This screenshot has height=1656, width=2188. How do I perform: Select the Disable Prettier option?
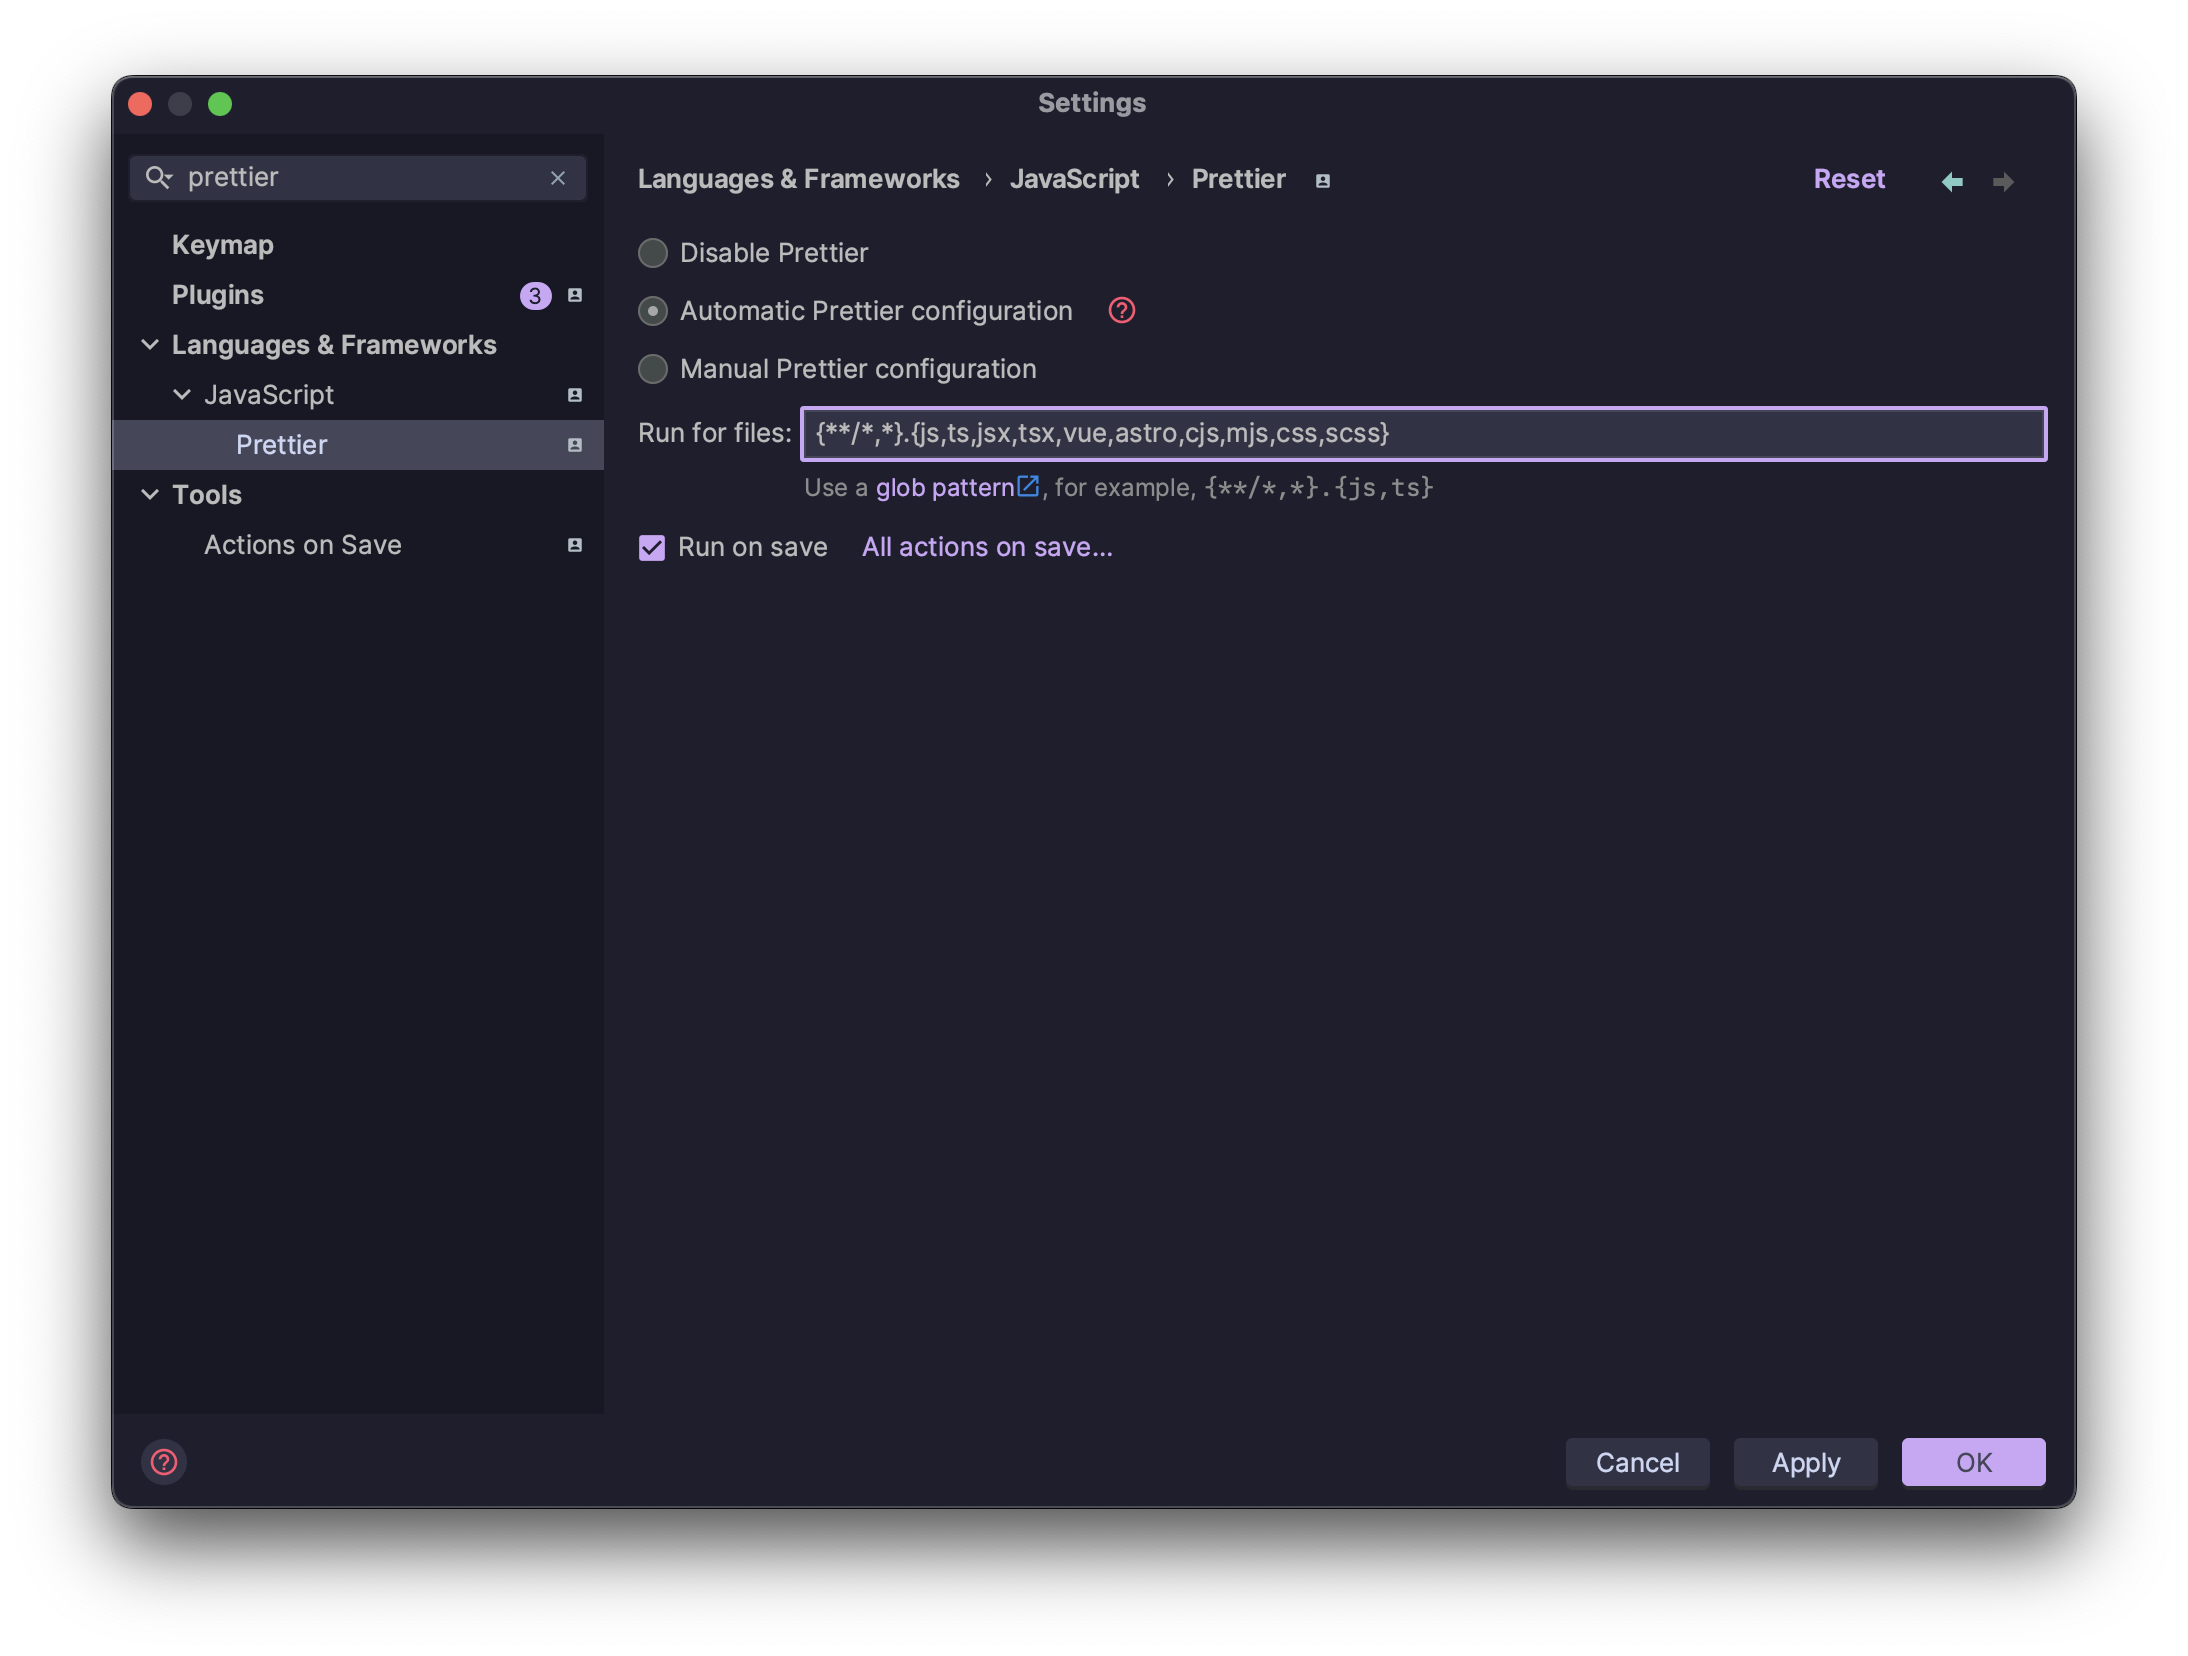(652, 253)
